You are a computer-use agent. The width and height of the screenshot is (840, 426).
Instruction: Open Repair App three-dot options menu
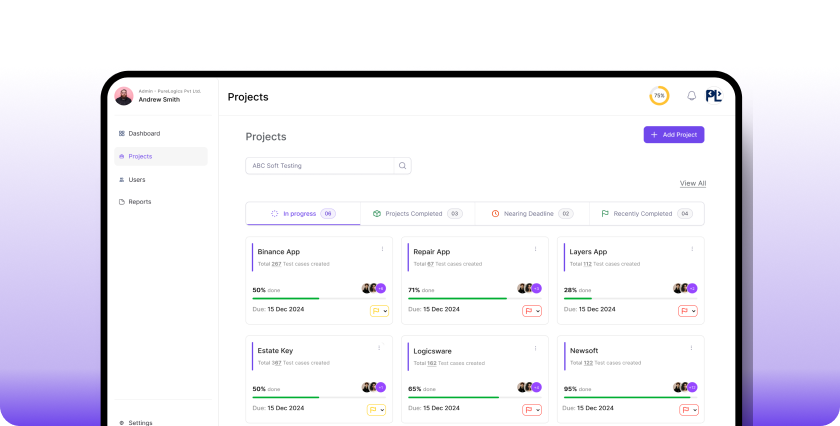click(x=537, y=249)
